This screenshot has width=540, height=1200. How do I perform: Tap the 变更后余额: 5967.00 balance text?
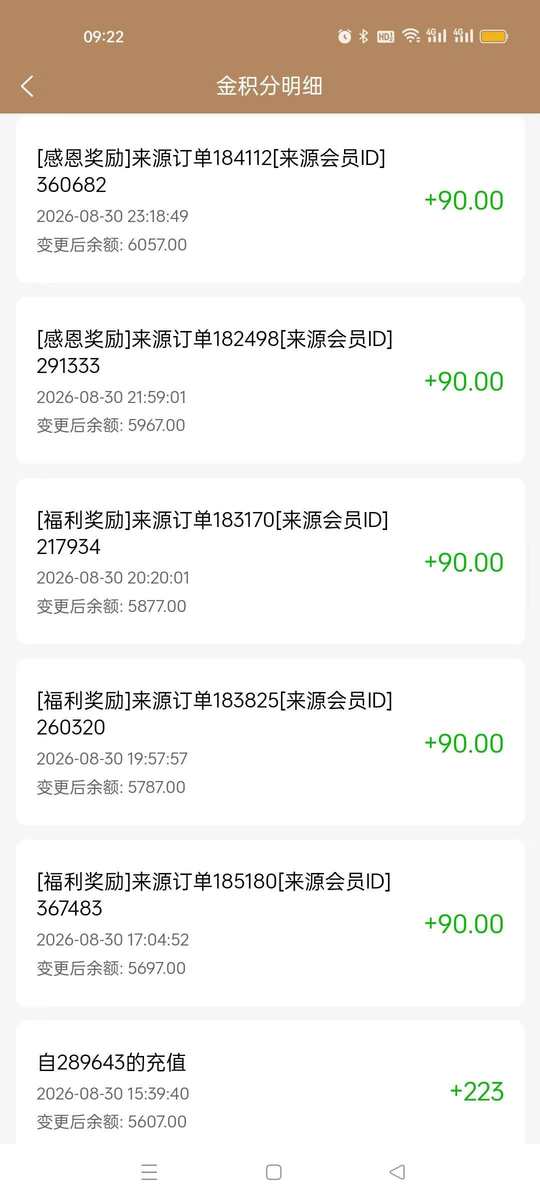pos(111,425)
